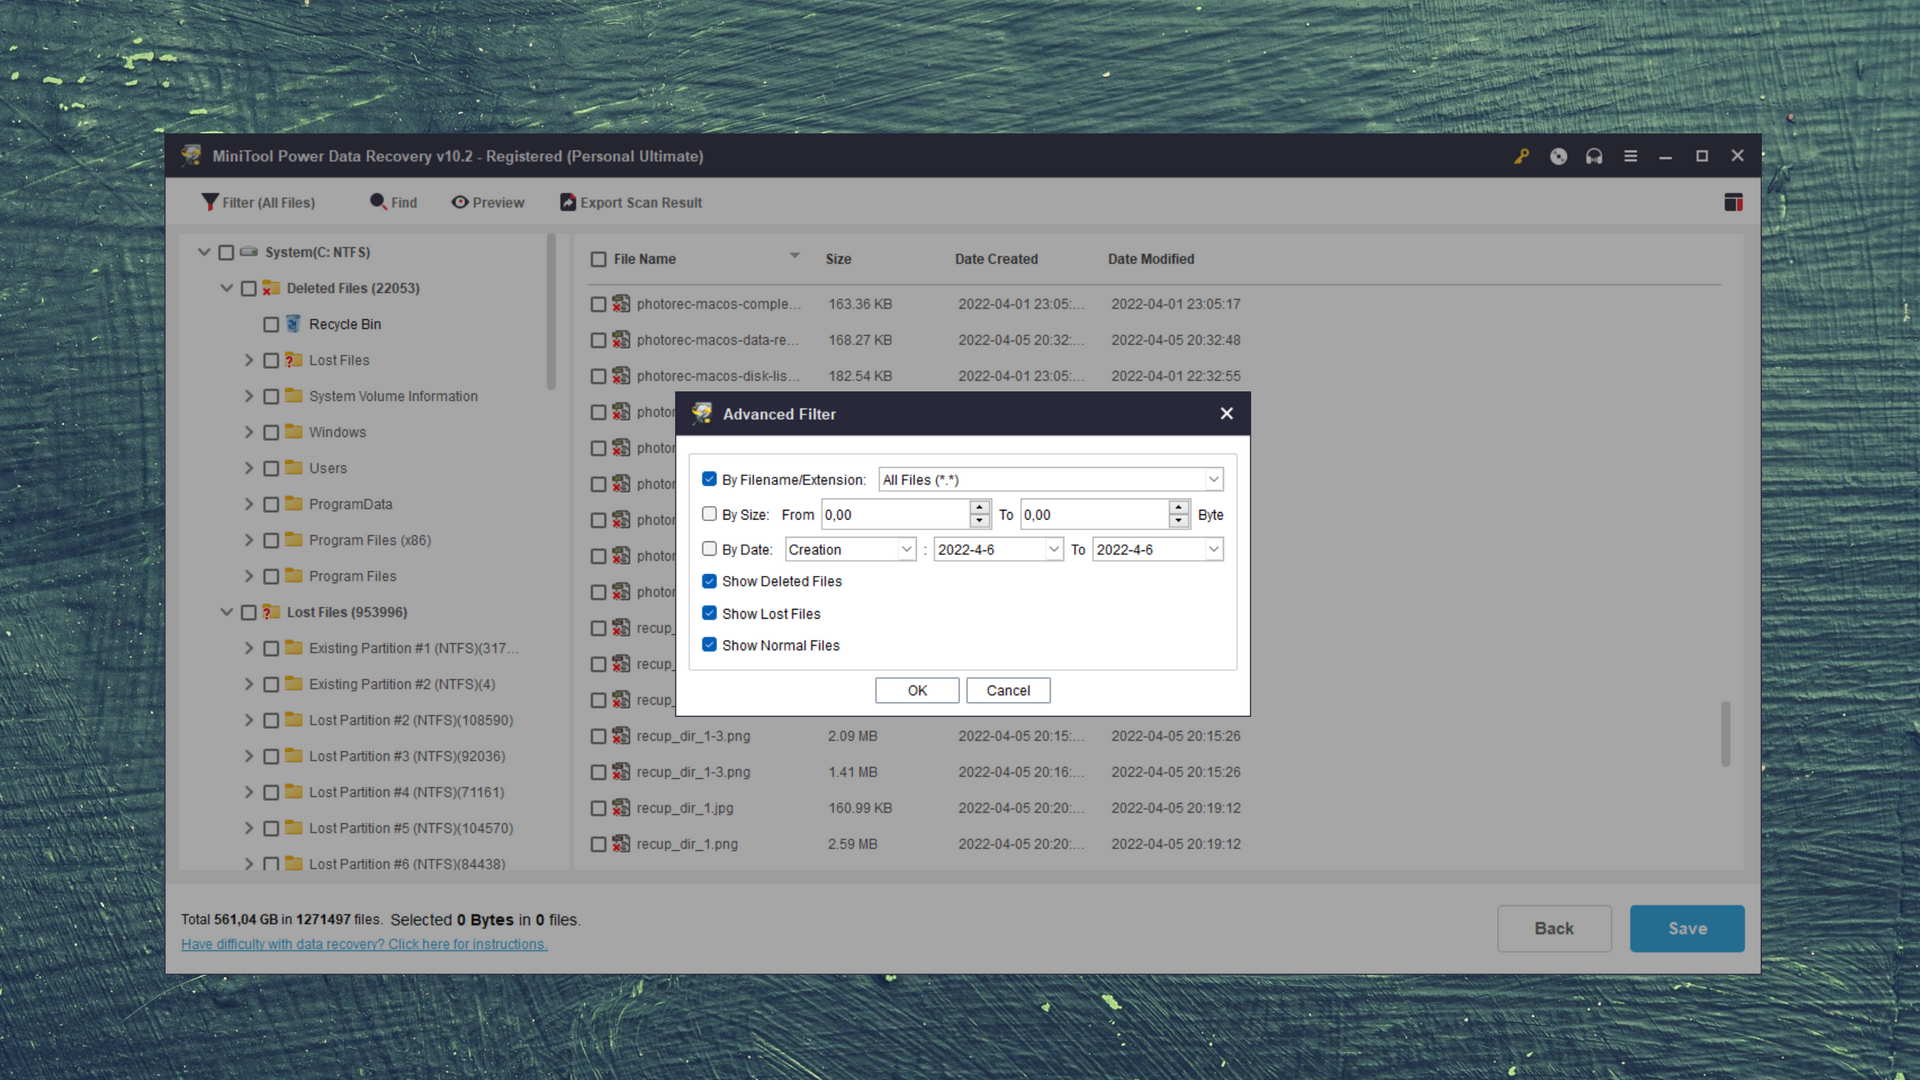Click the Advanced Filter dialog logo icon
The height and width of the screenshot is (1080, 1920).
[x=702, y=413]
